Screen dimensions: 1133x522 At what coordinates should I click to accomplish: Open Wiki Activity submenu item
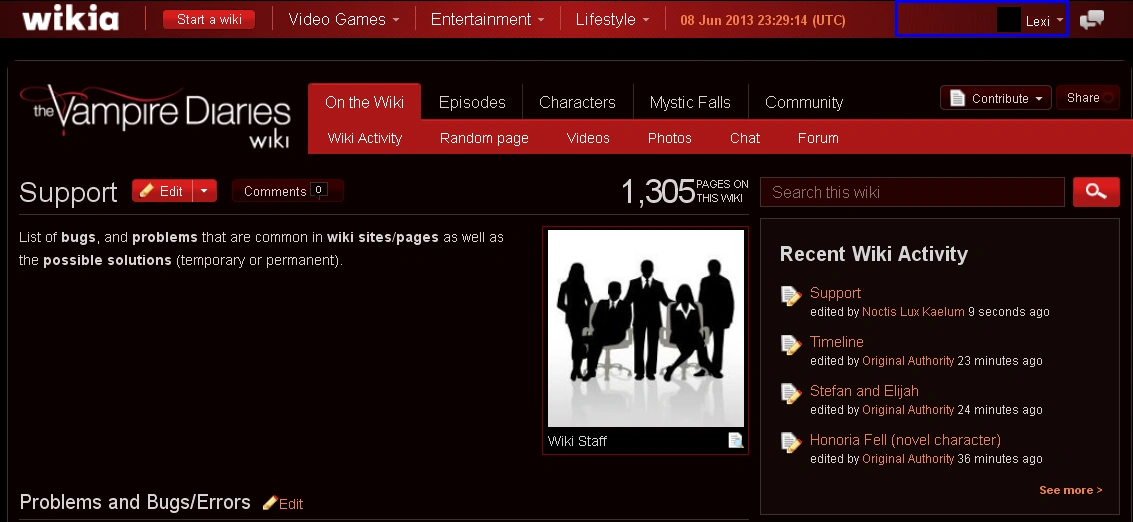pyautogui.click(x=365, y=138)
